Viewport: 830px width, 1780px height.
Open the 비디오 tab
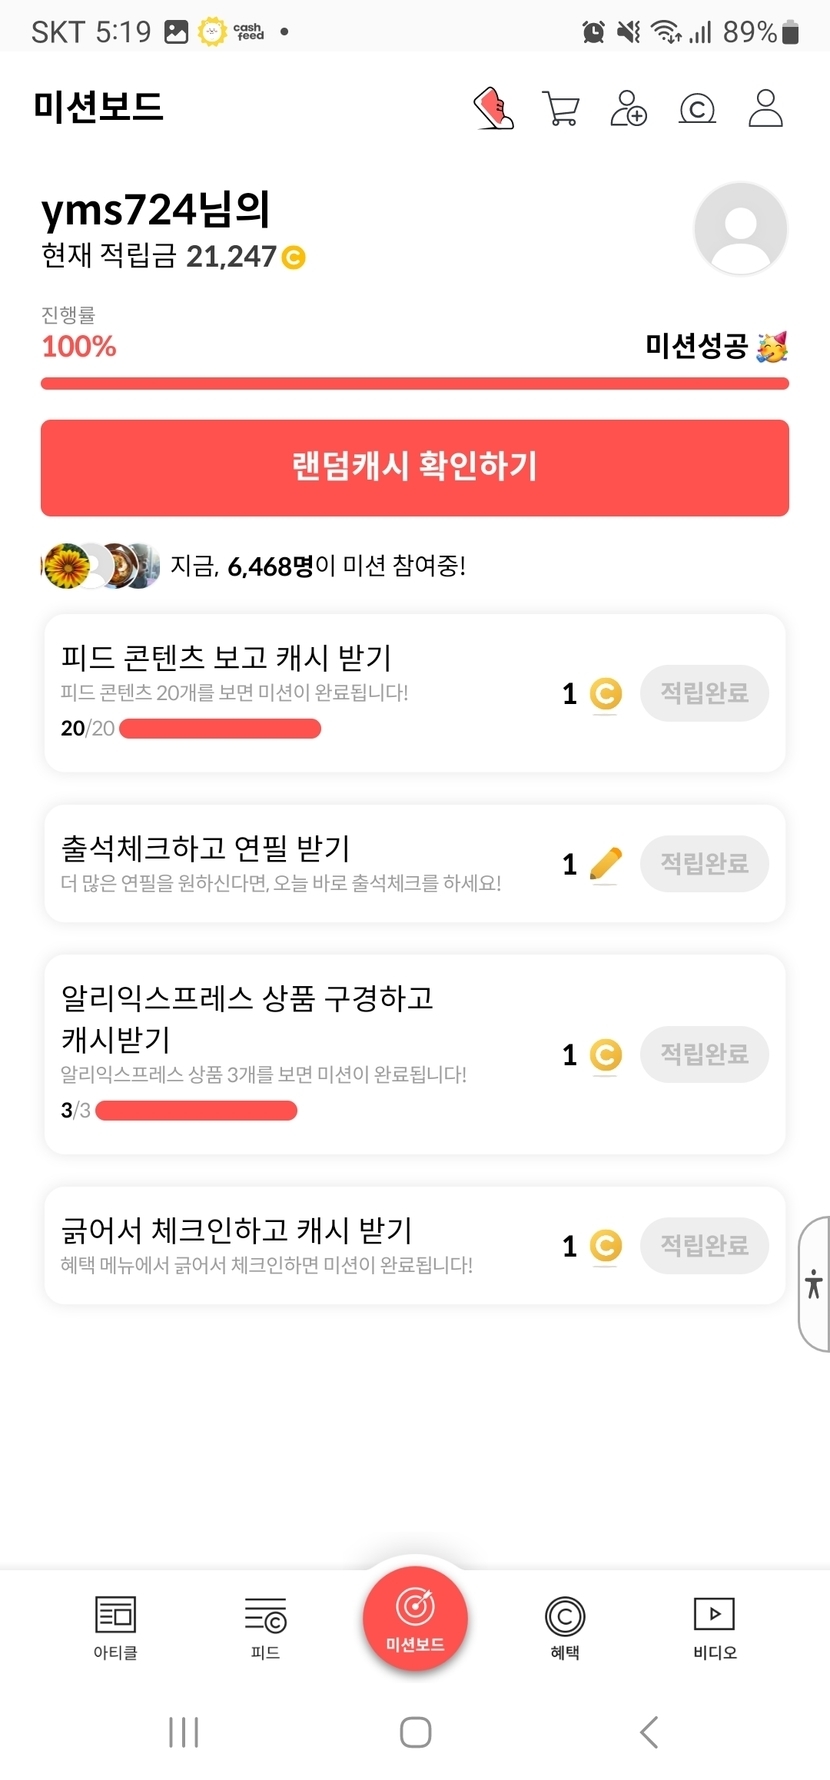click(714, 1627)
